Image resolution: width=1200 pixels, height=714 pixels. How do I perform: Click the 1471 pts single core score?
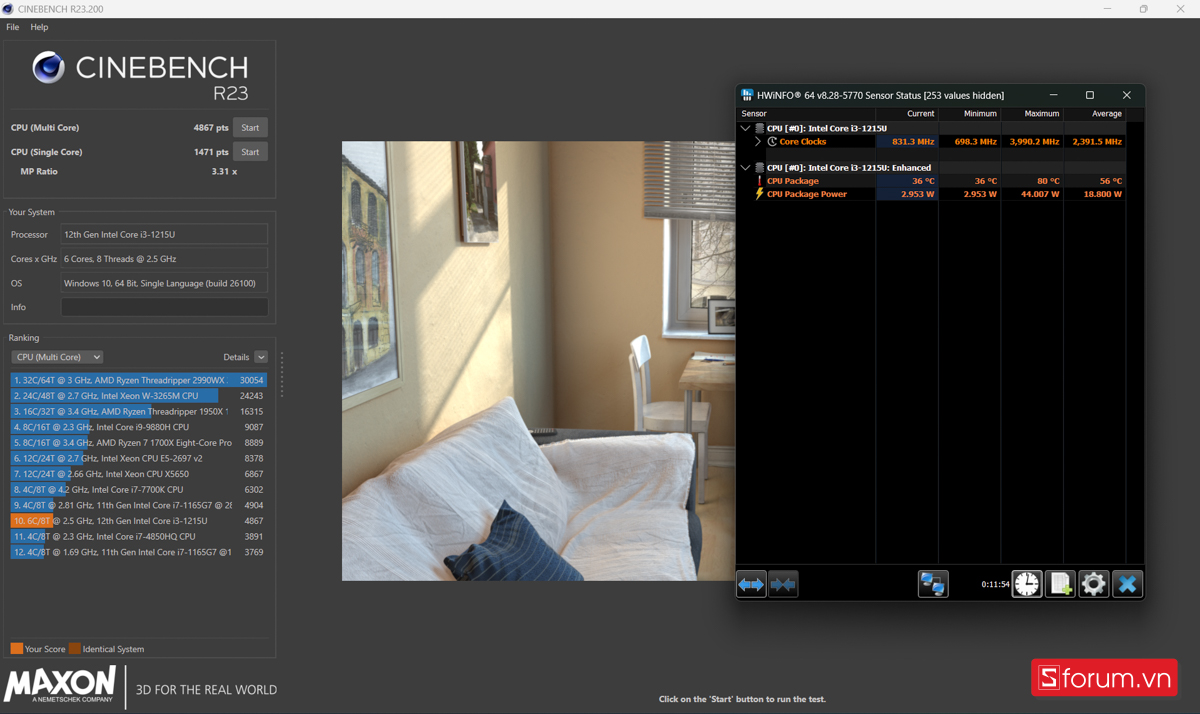click(x=211, y=152)
